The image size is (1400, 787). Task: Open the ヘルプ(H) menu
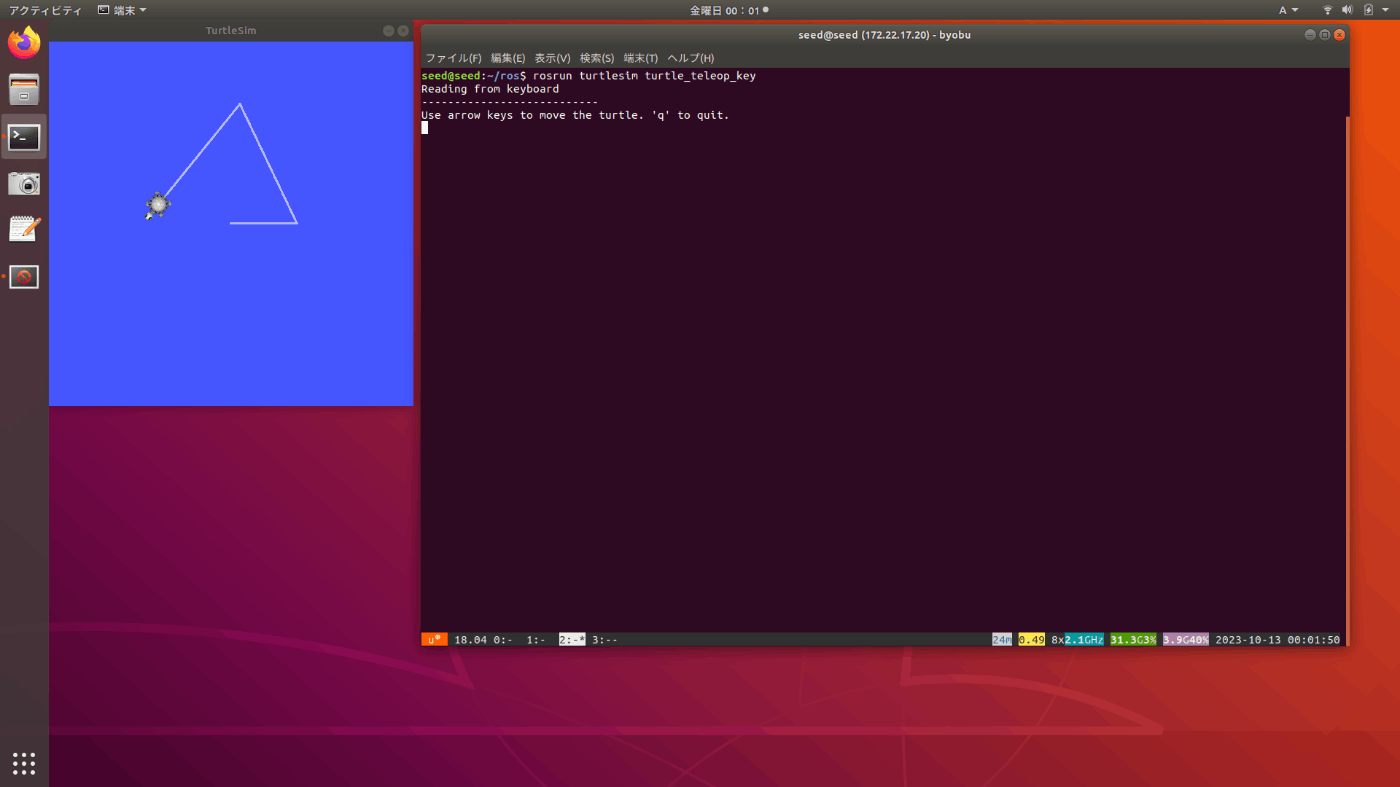pos(691,58)
